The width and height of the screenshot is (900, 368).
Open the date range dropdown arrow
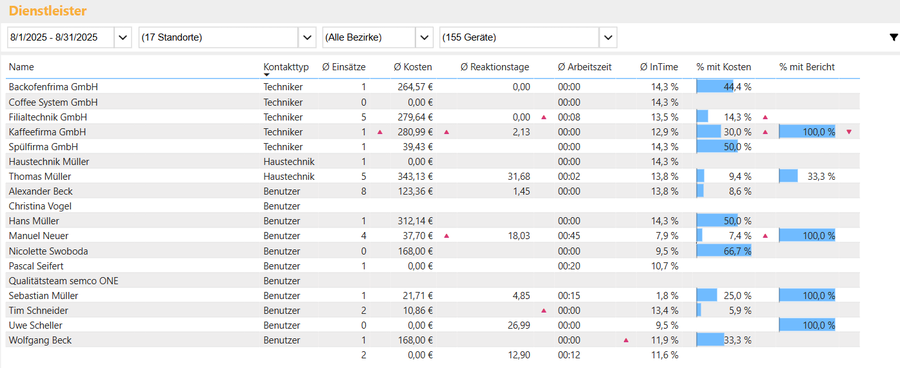click(x=123, y=37)
